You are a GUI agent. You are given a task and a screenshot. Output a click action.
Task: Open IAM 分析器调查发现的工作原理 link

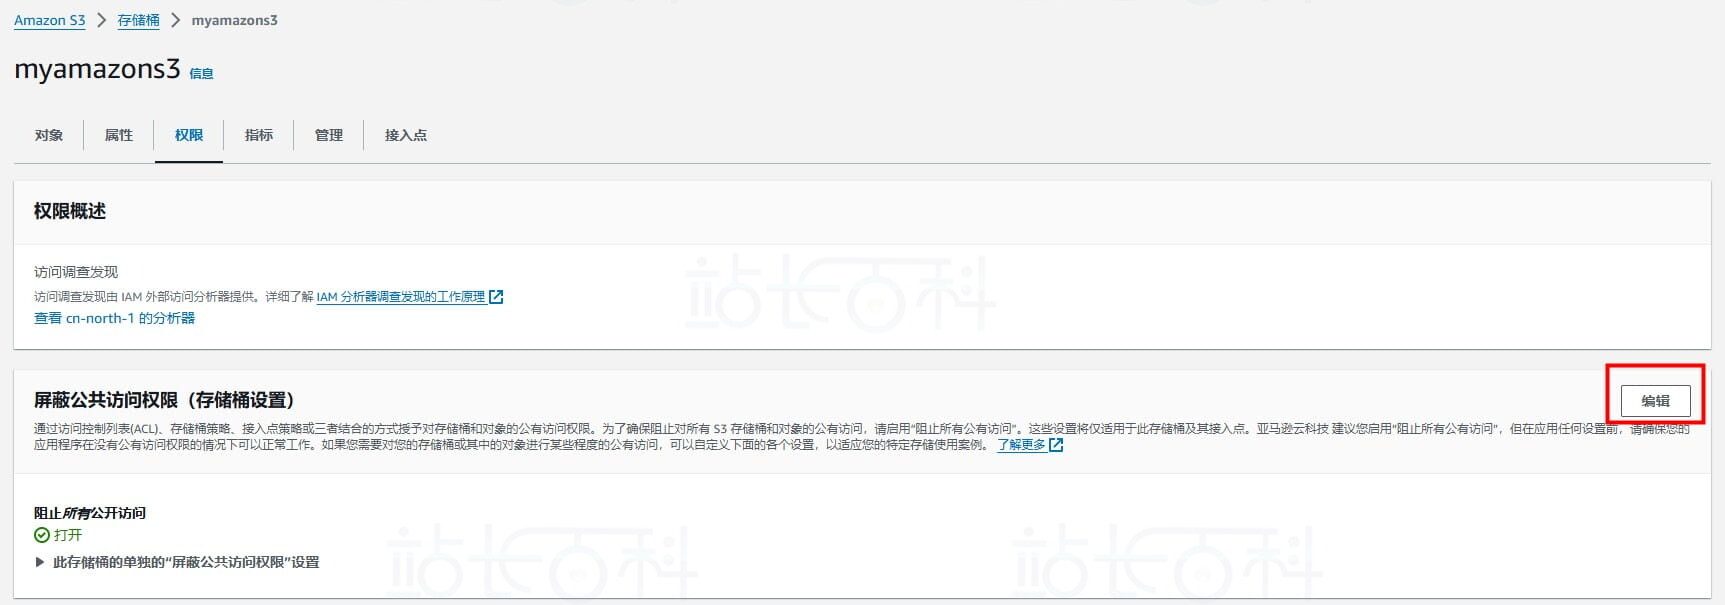(401, 297)
